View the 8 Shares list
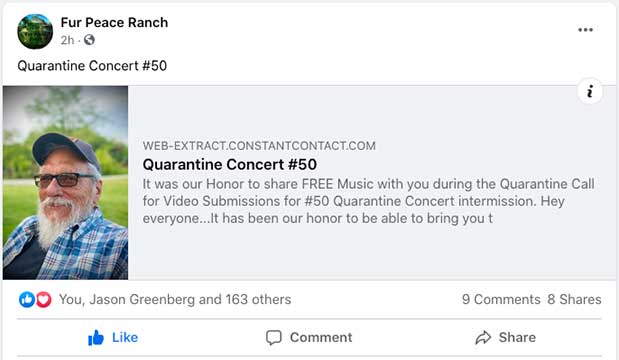The width and height of the screenshot is (619, 360). click(x=574, y=299)
